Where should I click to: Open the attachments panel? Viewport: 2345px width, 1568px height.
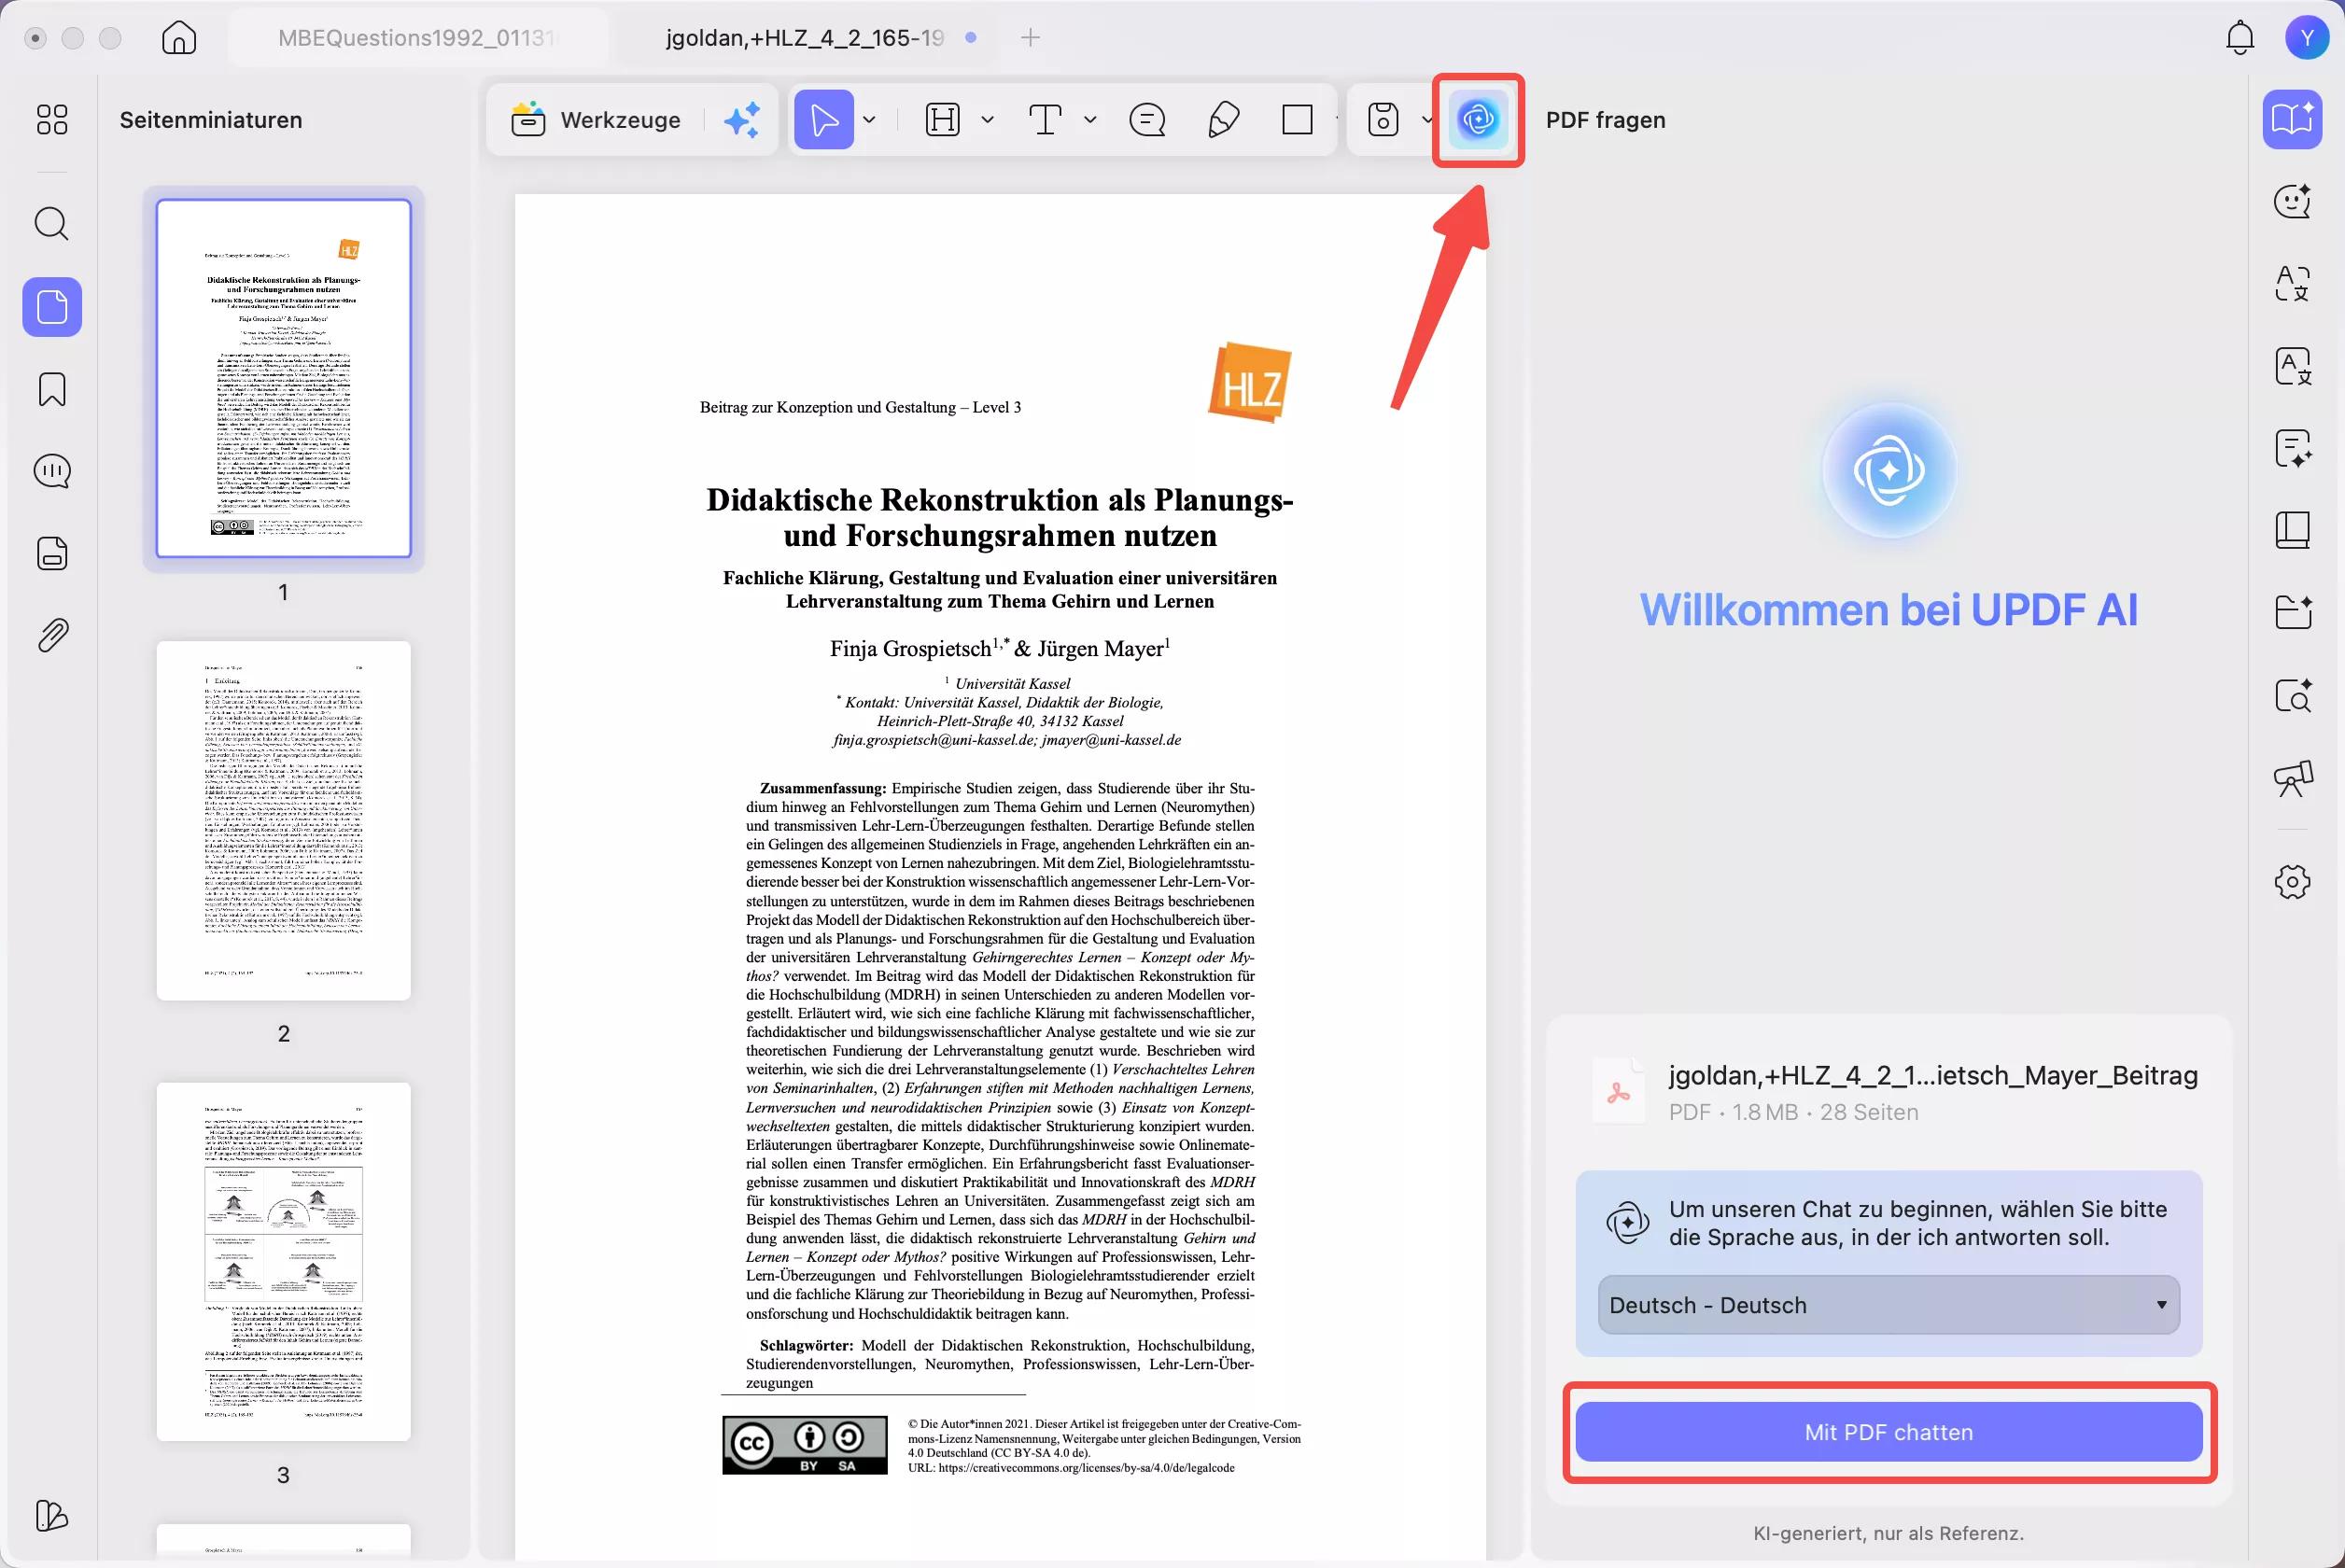pos(52,634)
